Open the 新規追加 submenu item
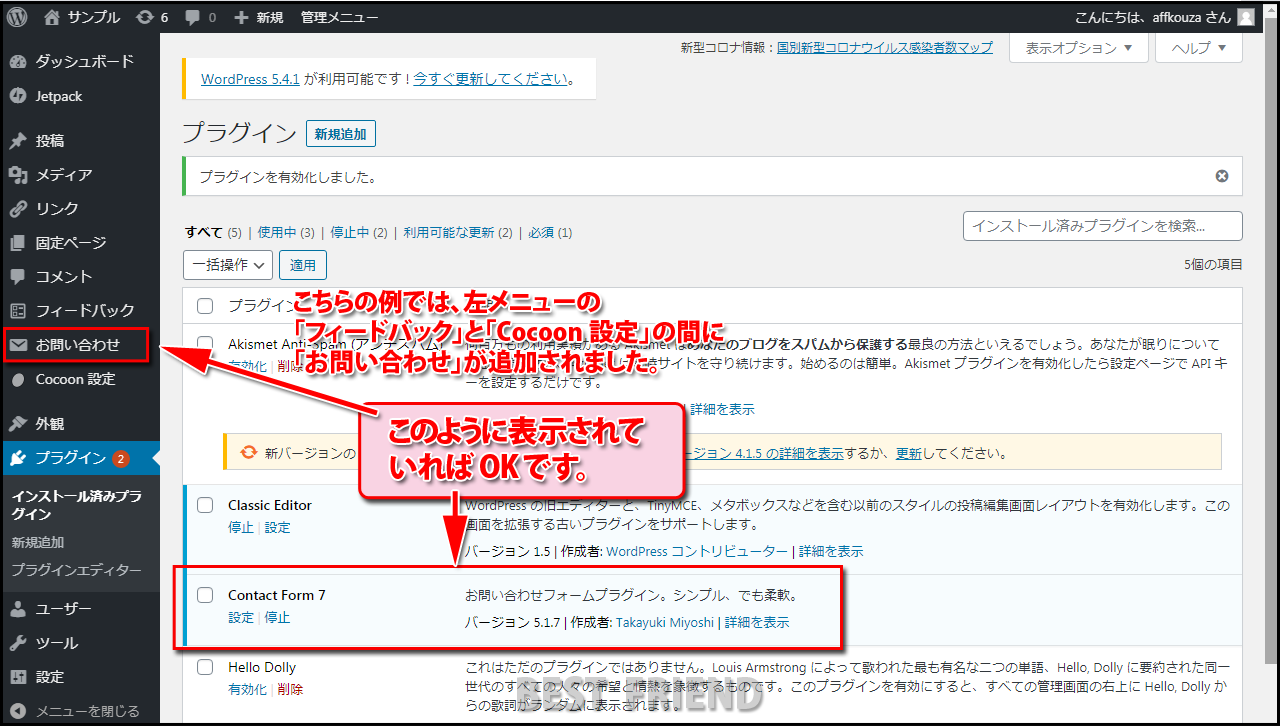 (x=38, y=543)
